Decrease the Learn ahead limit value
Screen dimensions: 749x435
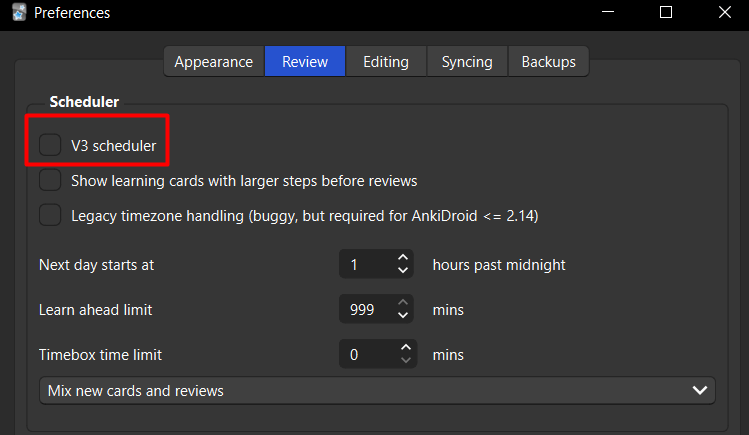point(403,316)
